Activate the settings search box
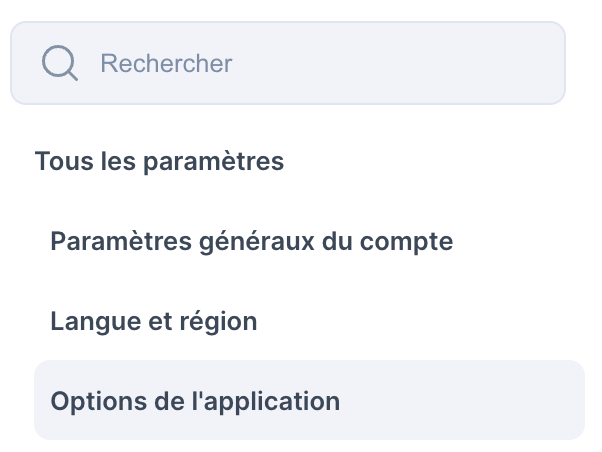This screenshot has width=602, height=452. (x=288, y=63)
